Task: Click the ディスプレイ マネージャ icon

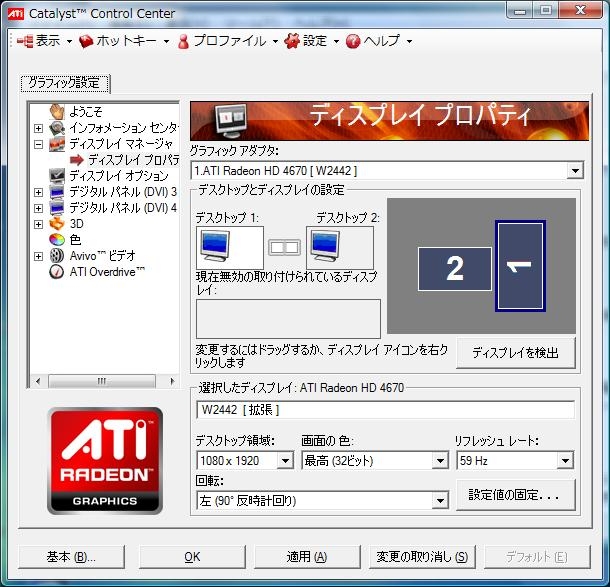Action: (x=57, y=144)
